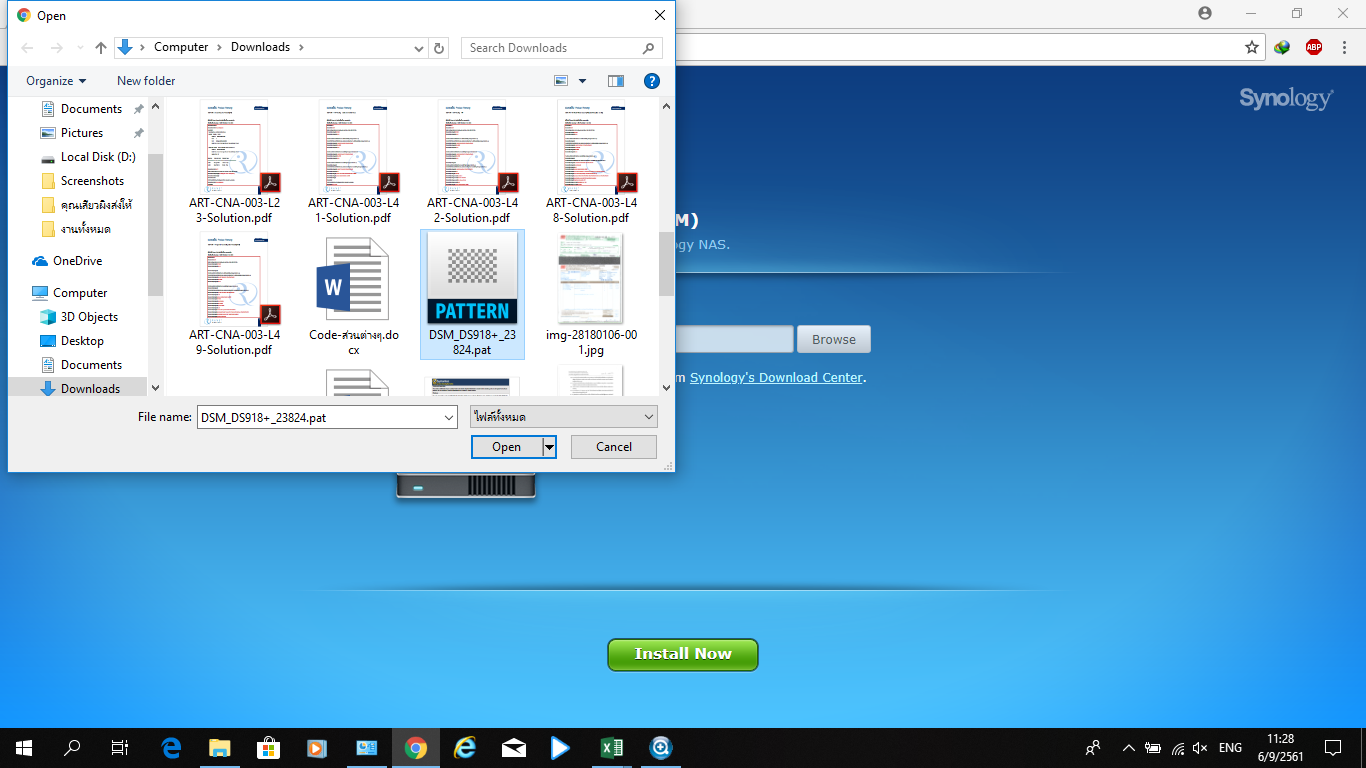Open the change view options dropdown arrow
This screenshot has height=768, width=1366.
[x=583, y=81]
